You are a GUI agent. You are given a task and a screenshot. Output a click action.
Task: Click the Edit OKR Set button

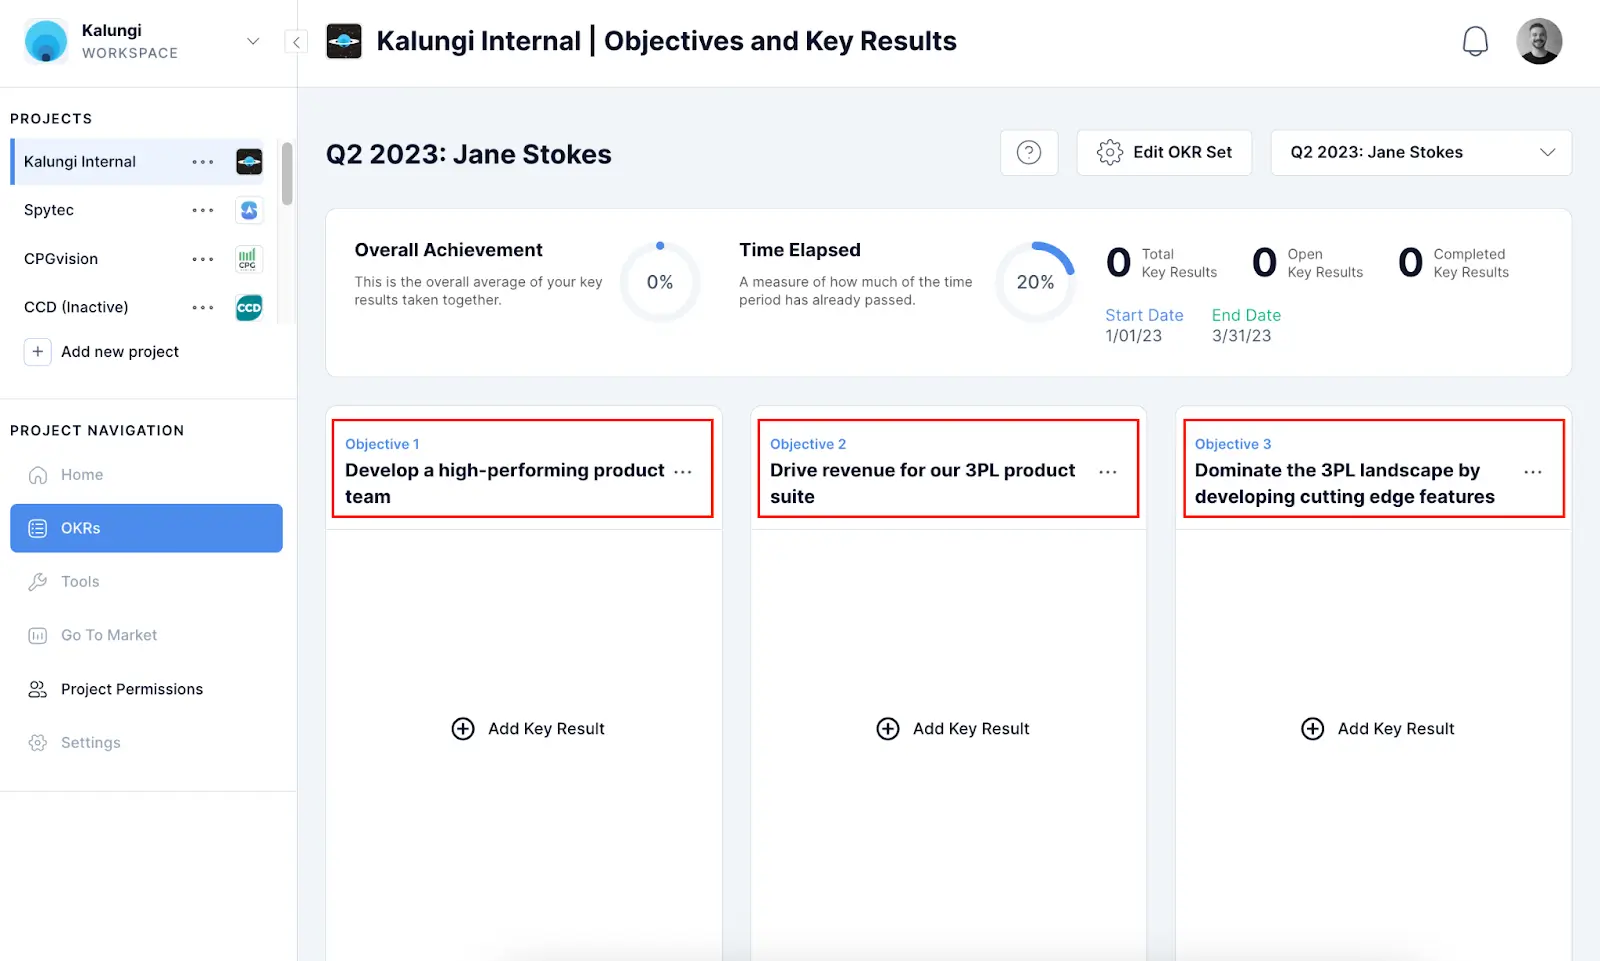pos(1164,153)
